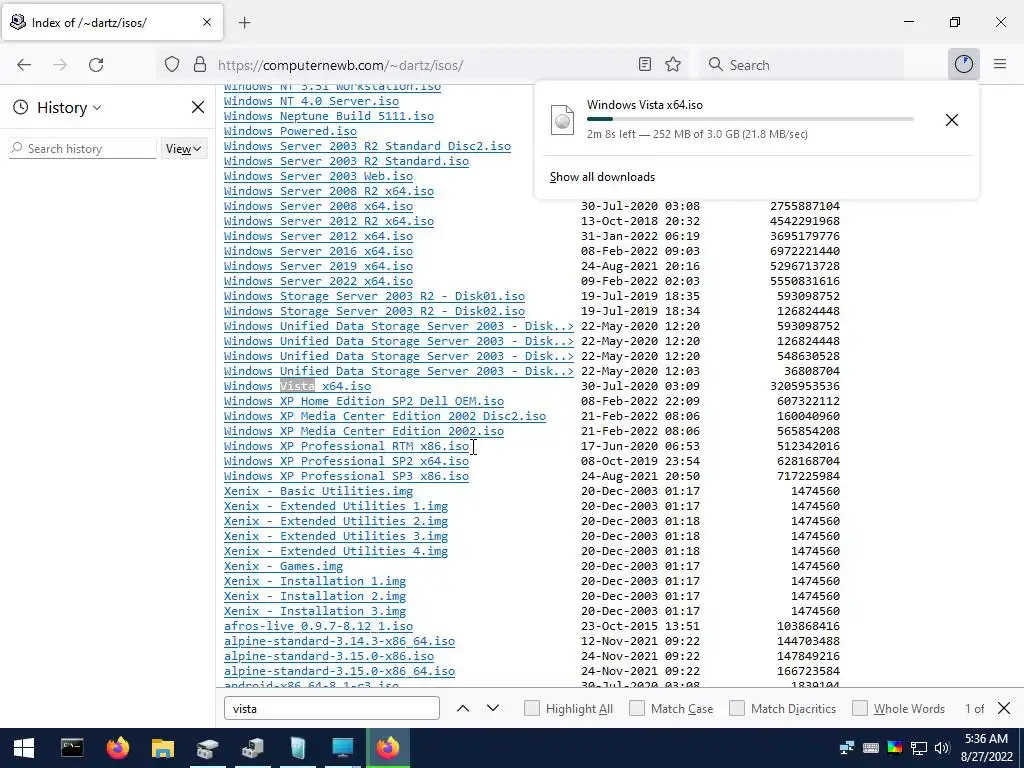1024x768 pixels.
Task: Click the network icon in system tray
Action: (x=919, y=748)
